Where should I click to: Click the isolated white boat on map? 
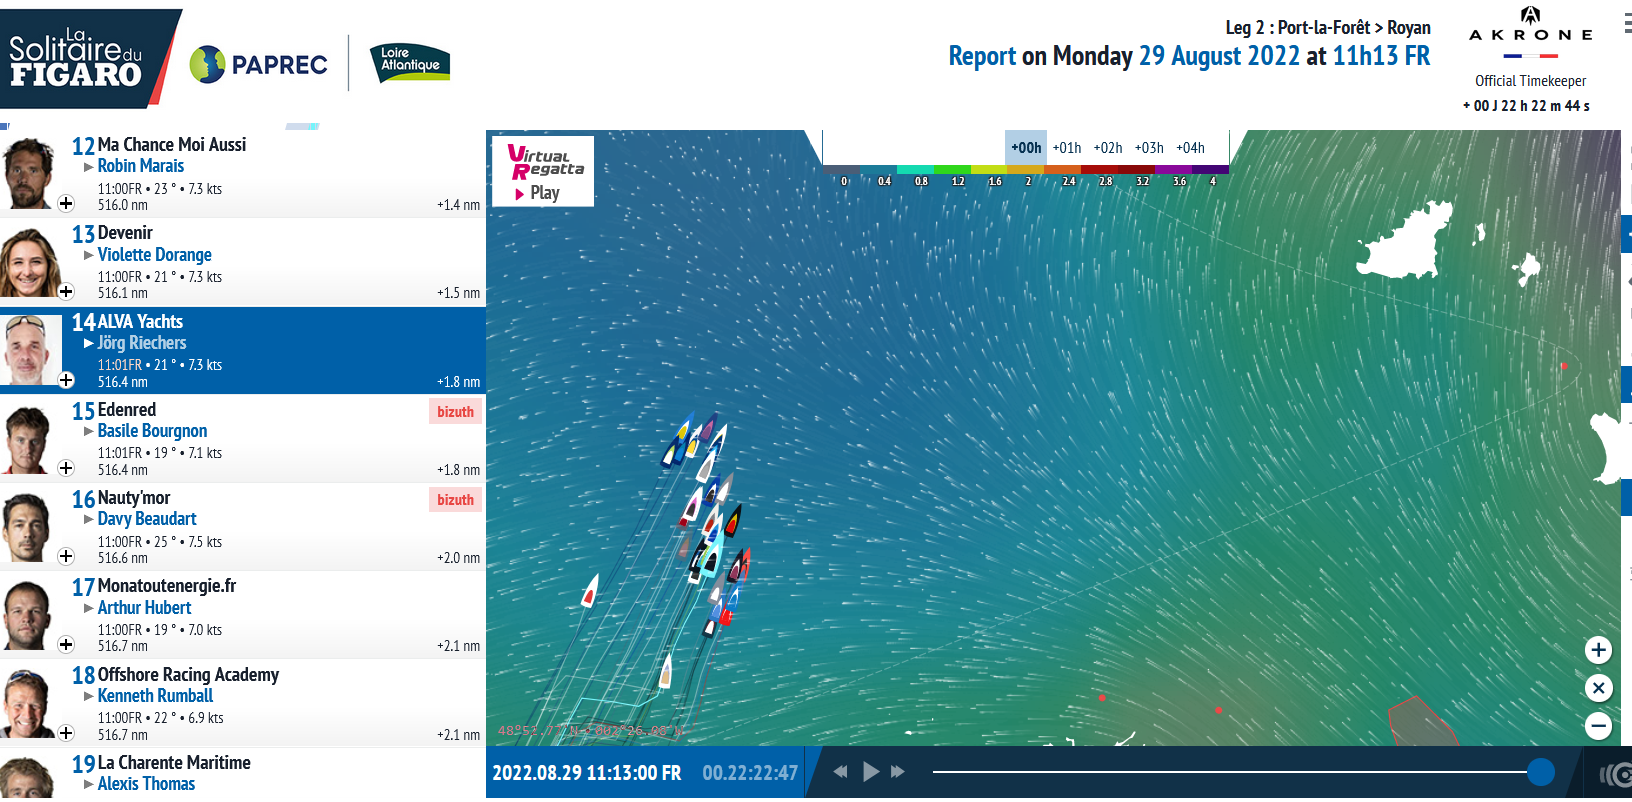[x=590, y=591]
